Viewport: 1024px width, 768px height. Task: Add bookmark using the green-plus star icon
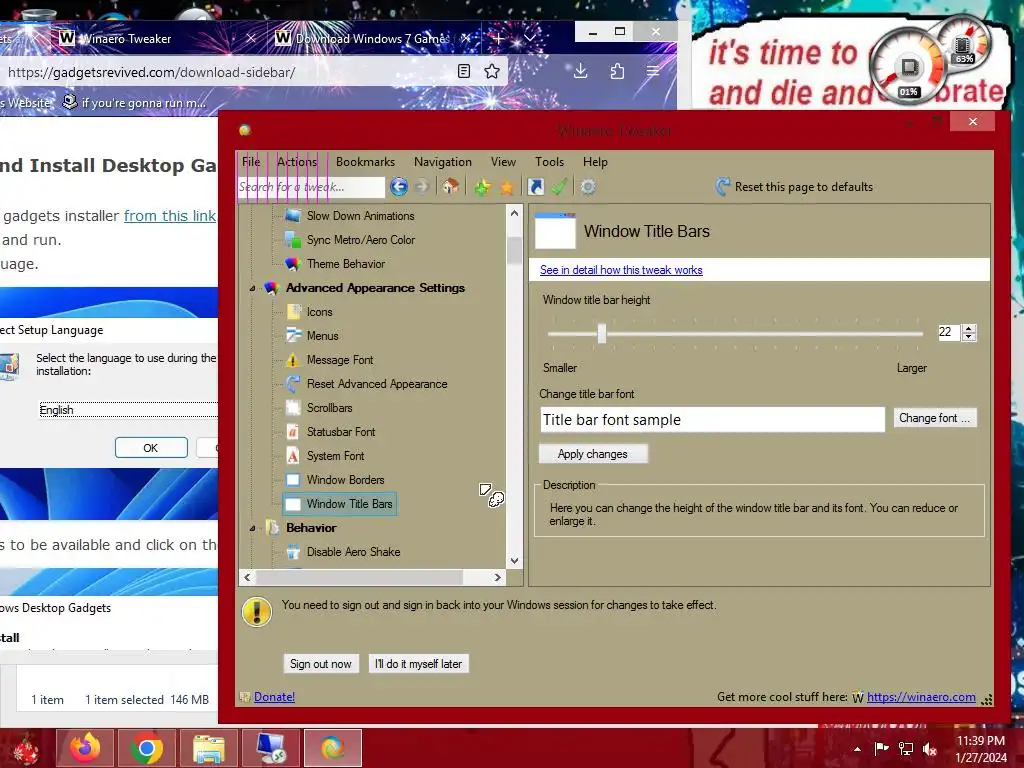click(x=483, y=187)
